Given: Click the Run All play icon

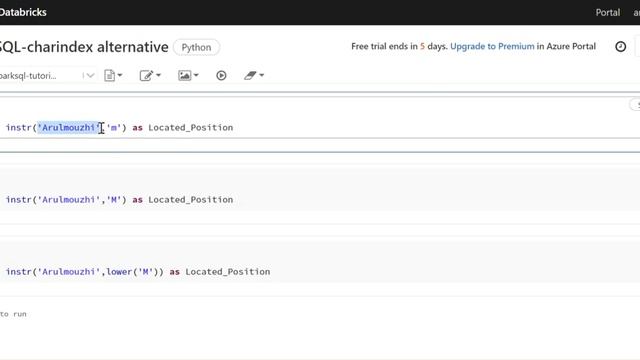Looking at the screenshot, I should (221, 76).
